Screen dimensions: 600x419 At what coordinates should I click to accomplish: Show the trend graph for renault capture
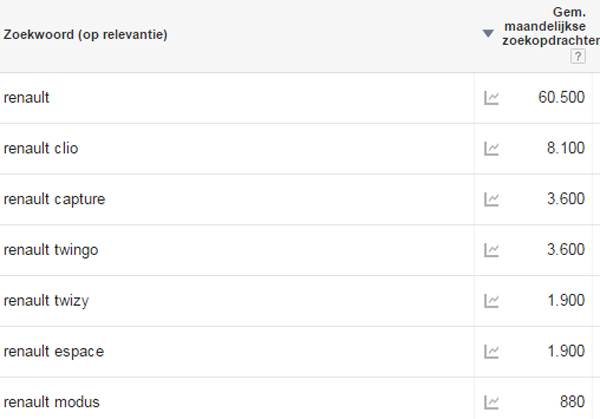point(491,199)
